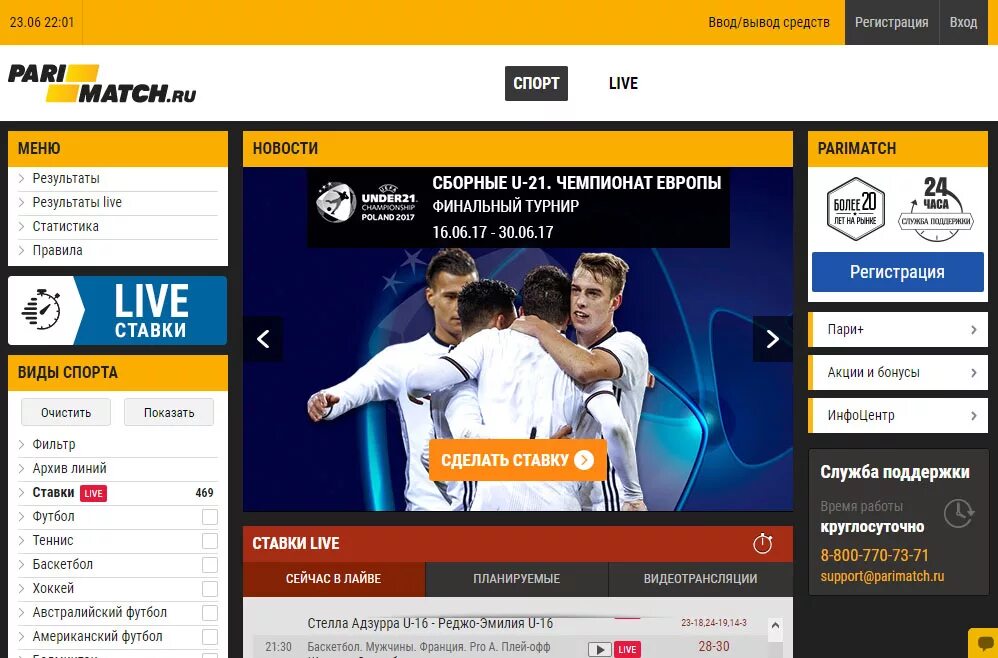Click the Очистить button
998x658 pixels.
point(66,412)
